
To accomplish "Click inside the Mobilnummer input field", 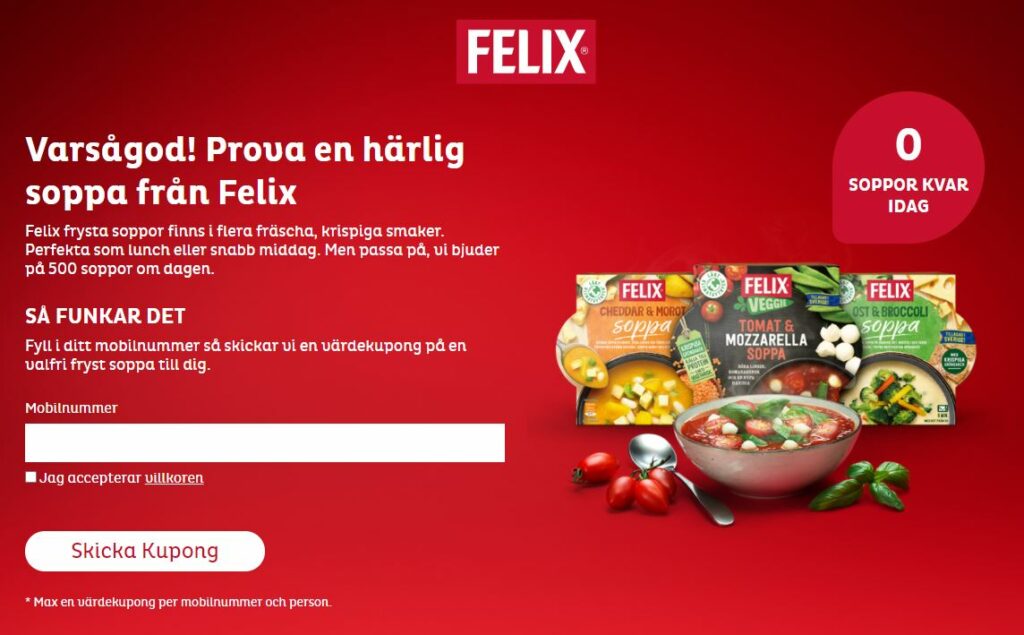I will coord(264,442).
